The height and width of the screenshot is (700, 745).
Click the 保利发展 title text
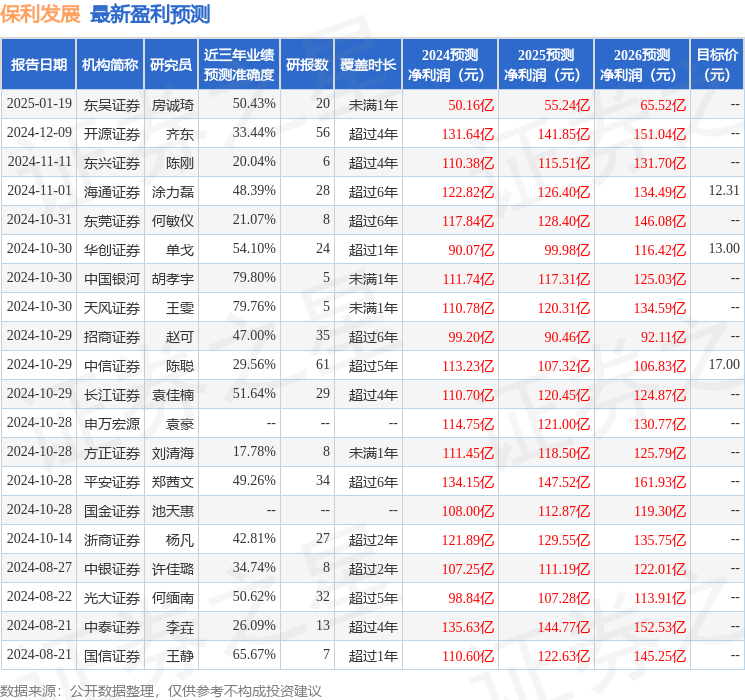point(40,14)
